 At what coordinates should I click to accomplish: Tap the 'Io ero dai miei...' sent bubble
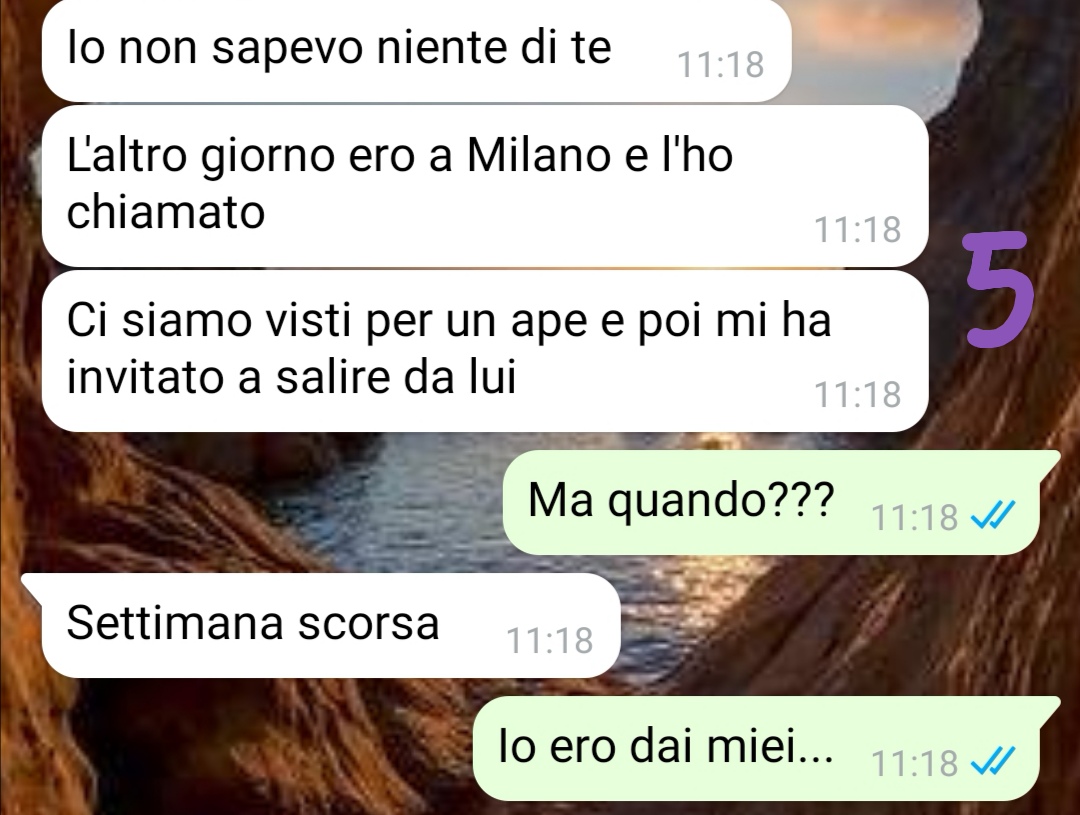coord(766,748)
